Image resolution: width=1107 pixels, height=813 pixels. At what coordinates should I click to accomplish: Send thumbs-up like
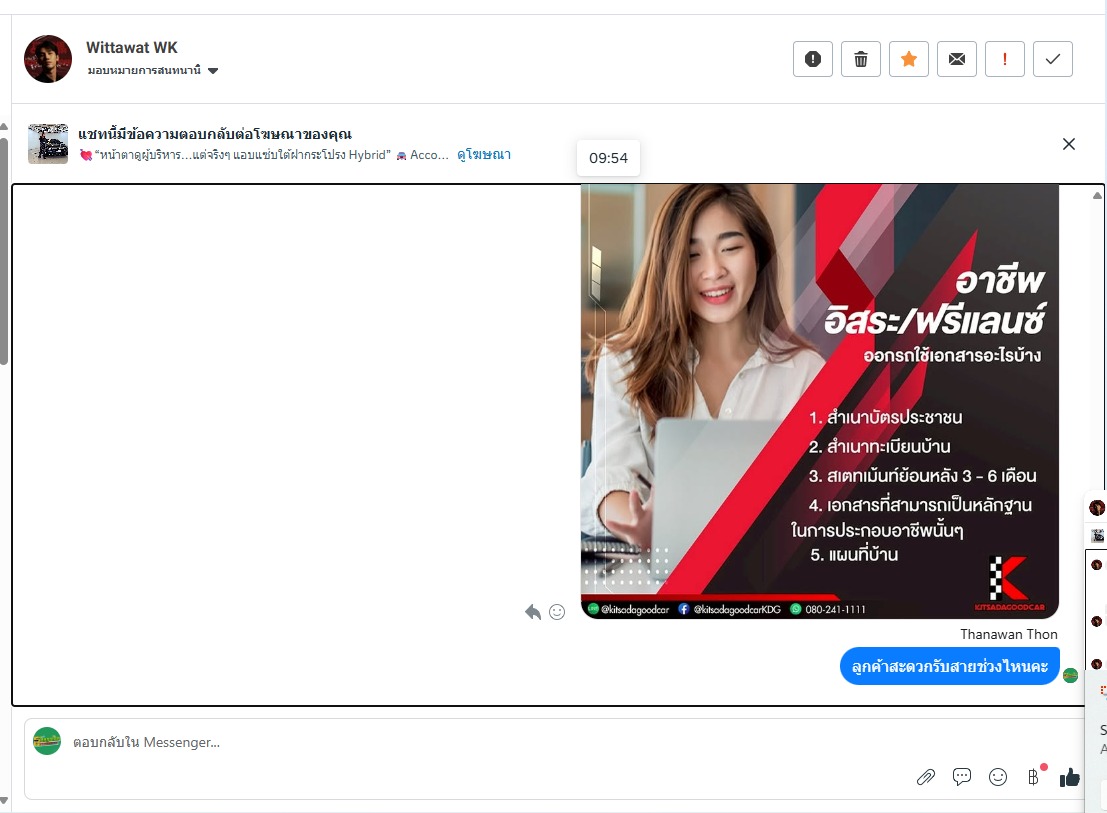point(1070,777)
